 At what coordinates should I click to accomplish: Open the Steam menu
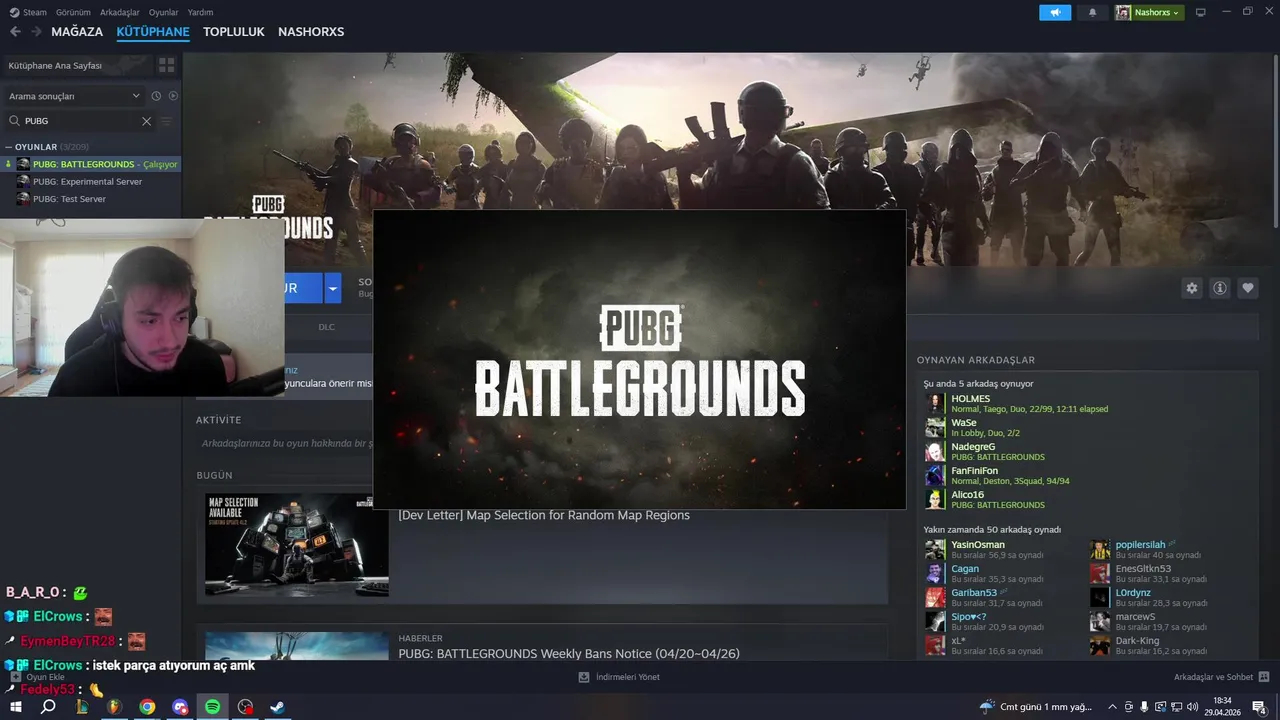pyautogui.click(x=28, y=12)
